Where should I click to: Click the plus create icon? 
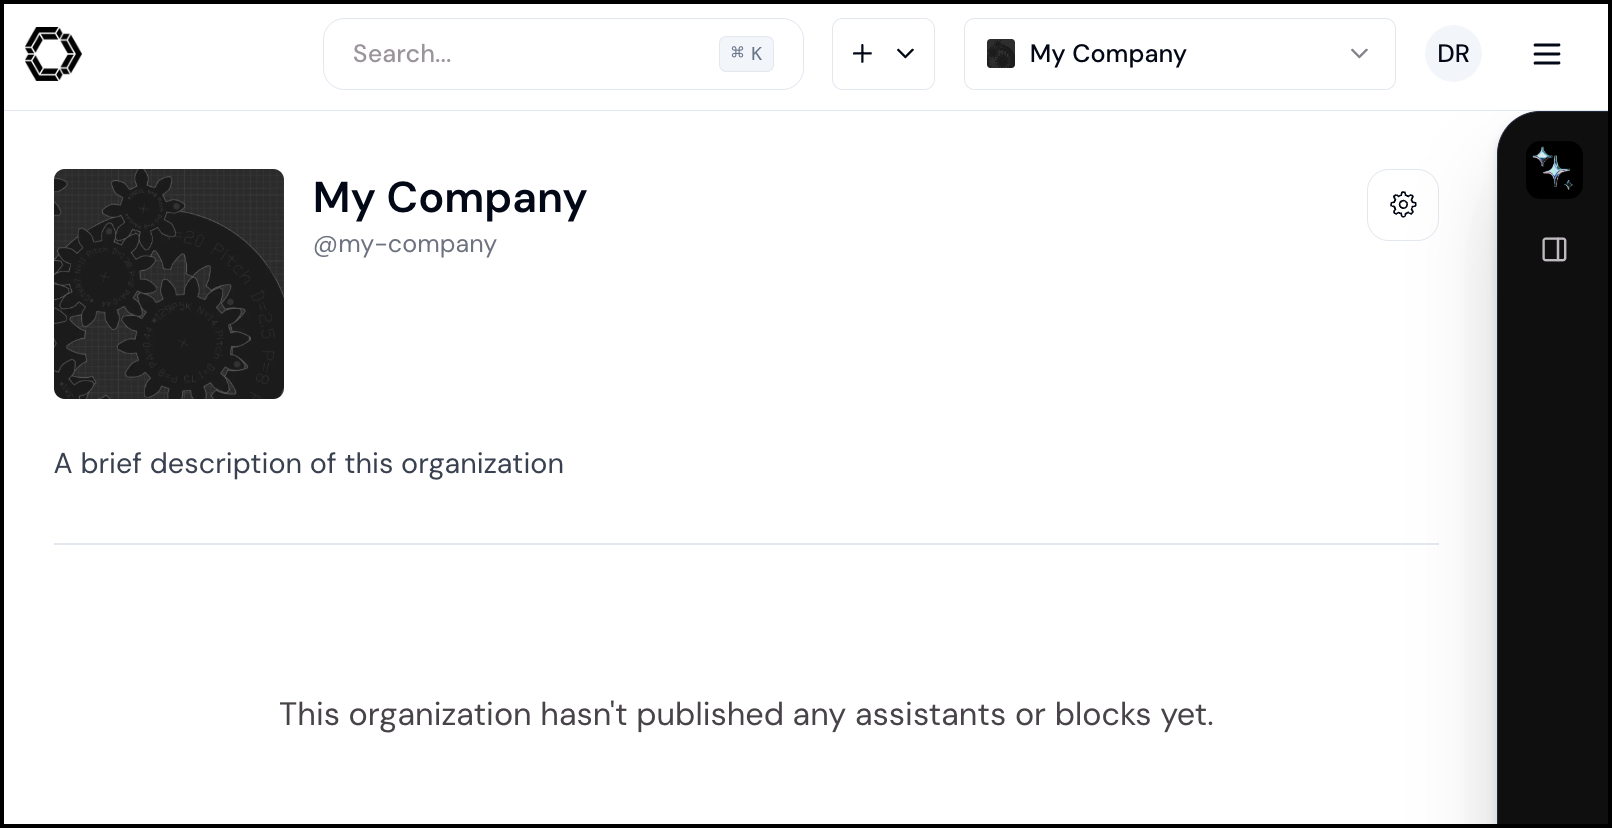(862, 54)
